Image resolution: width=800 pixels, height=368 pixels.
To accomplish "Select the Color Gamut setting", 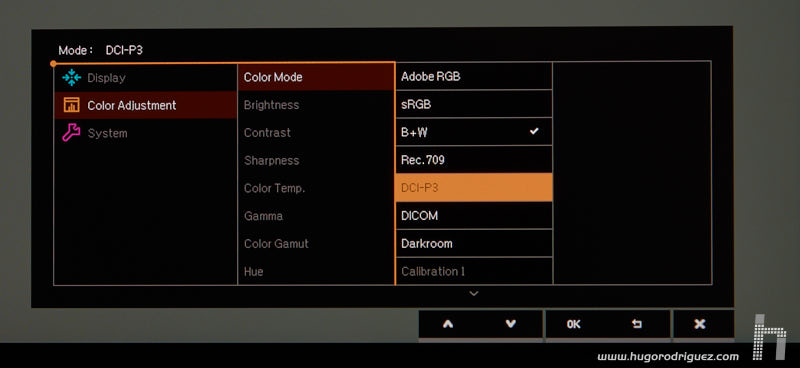I will 316,244.
